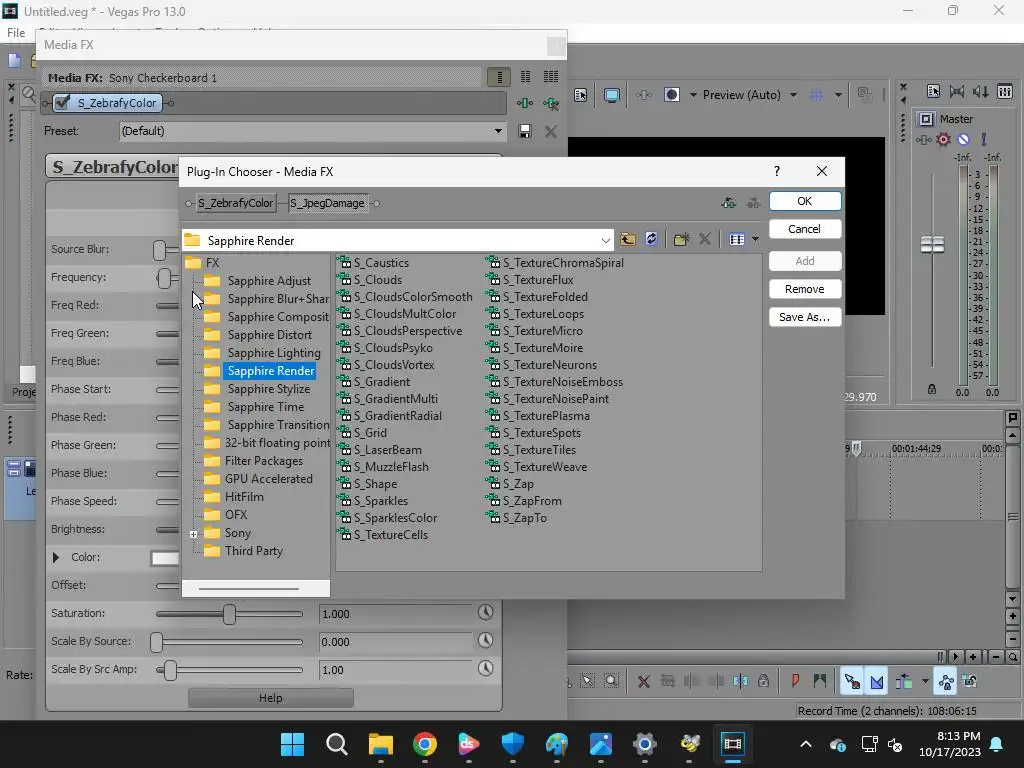Viewport: 1024px width, 768px height.
Task: Select the S_Grid plug-in
Action: click(370, 433)
